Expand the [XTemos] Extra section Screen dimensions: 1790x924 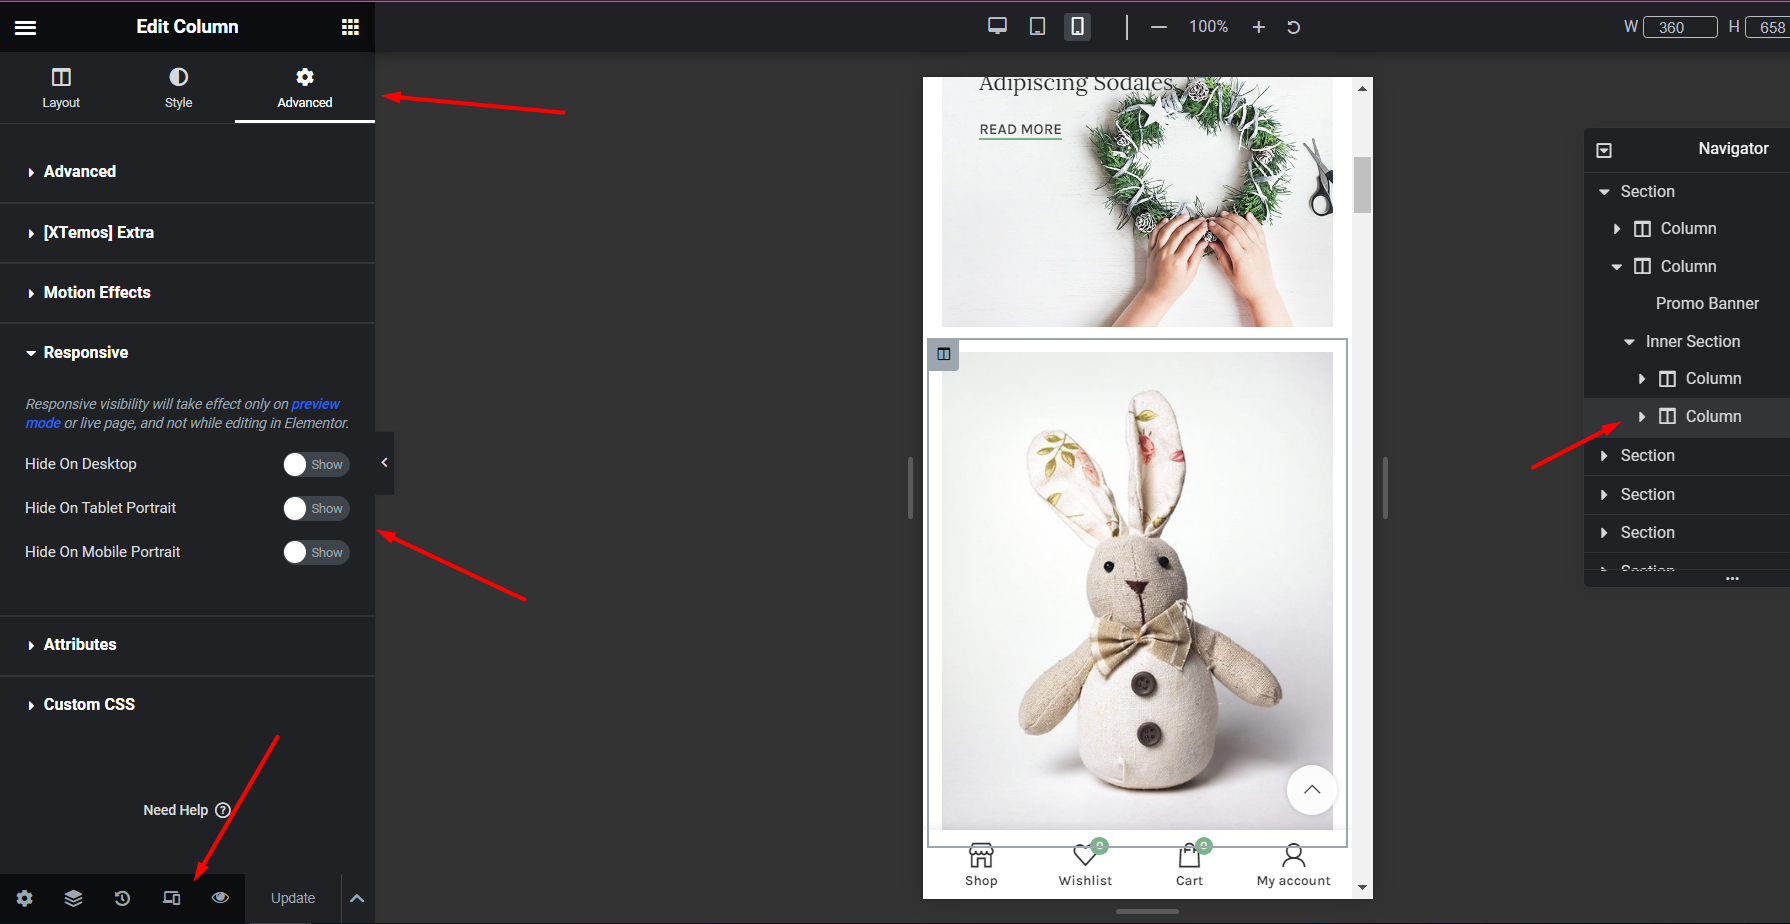(x=187, y=232)
